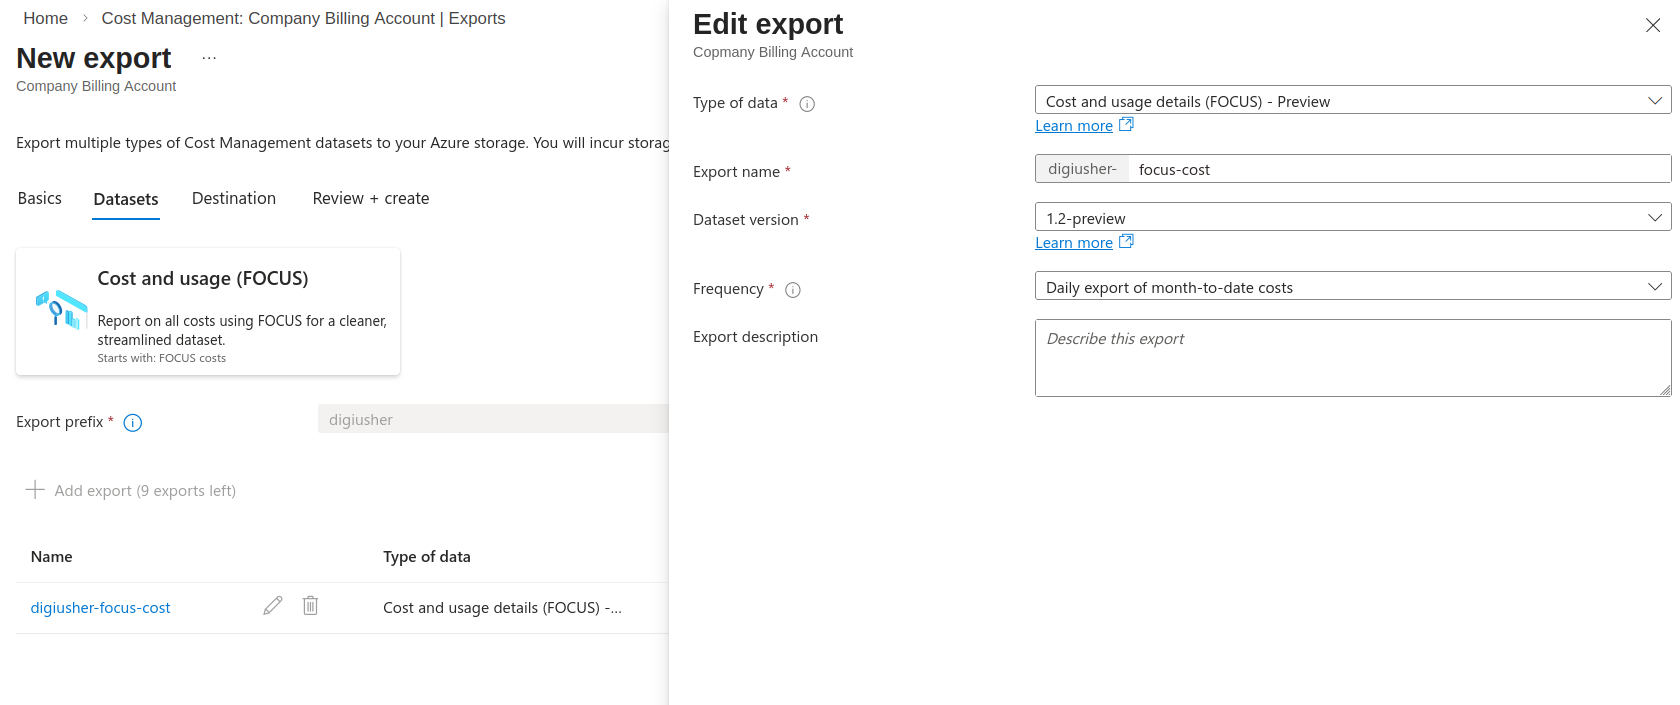Open Cost Management Exports breadcrumb
The width and height of the screenshot is (1680, 705).
[303, 19]
